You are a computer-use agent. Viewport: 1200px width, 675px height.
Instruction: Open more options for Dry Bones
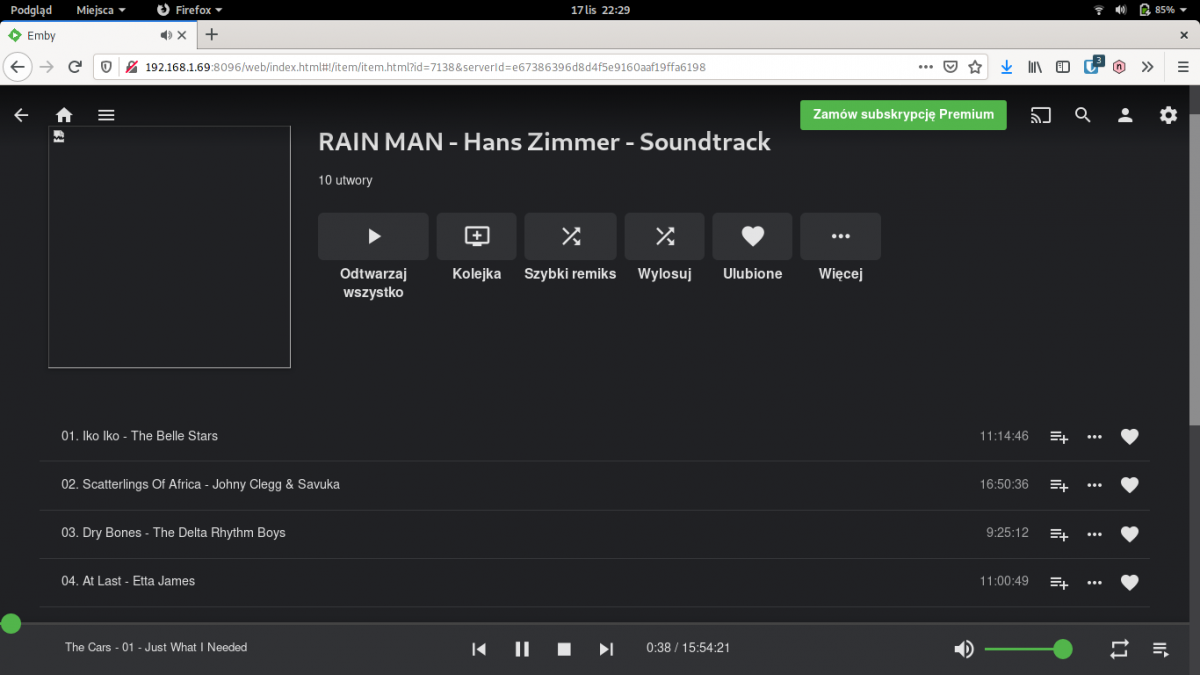click(1095, 534)
